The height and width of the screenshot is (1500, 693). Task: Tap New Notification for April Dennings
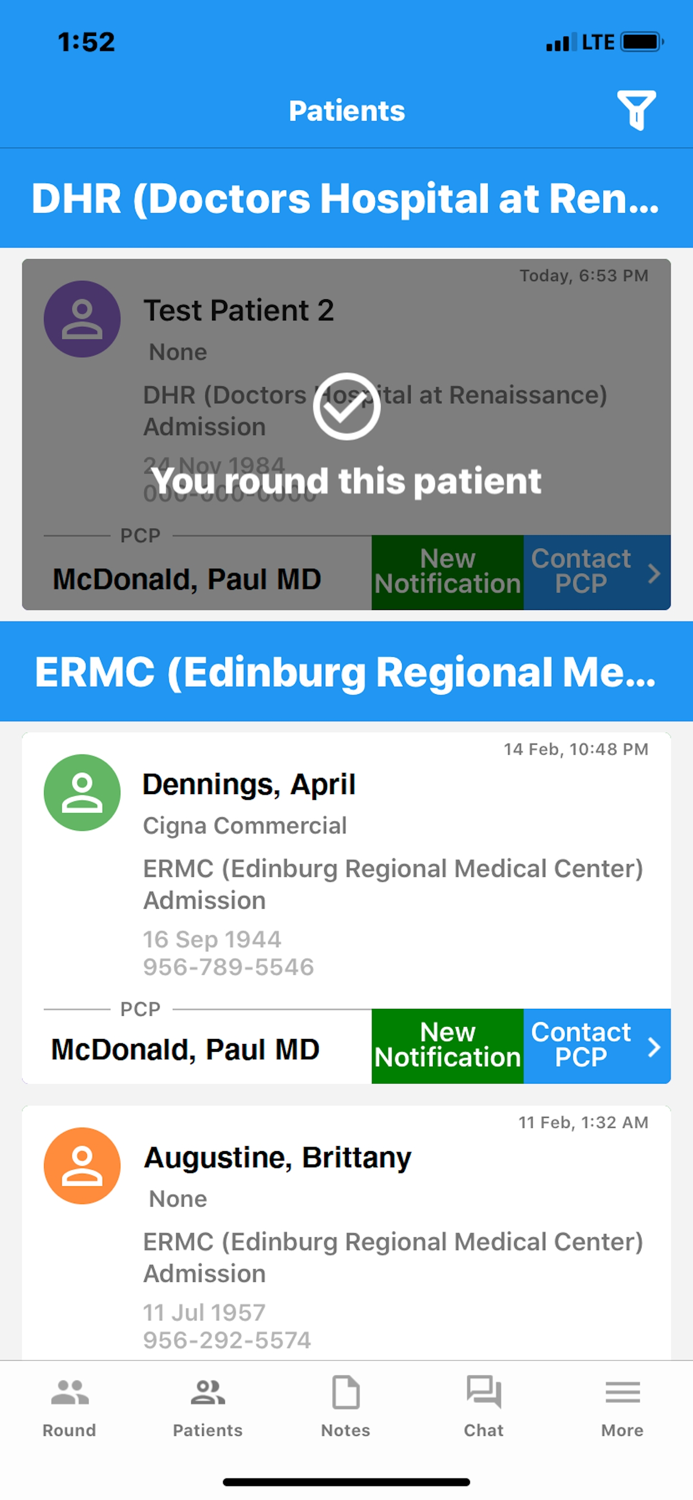pos(447,1046)
